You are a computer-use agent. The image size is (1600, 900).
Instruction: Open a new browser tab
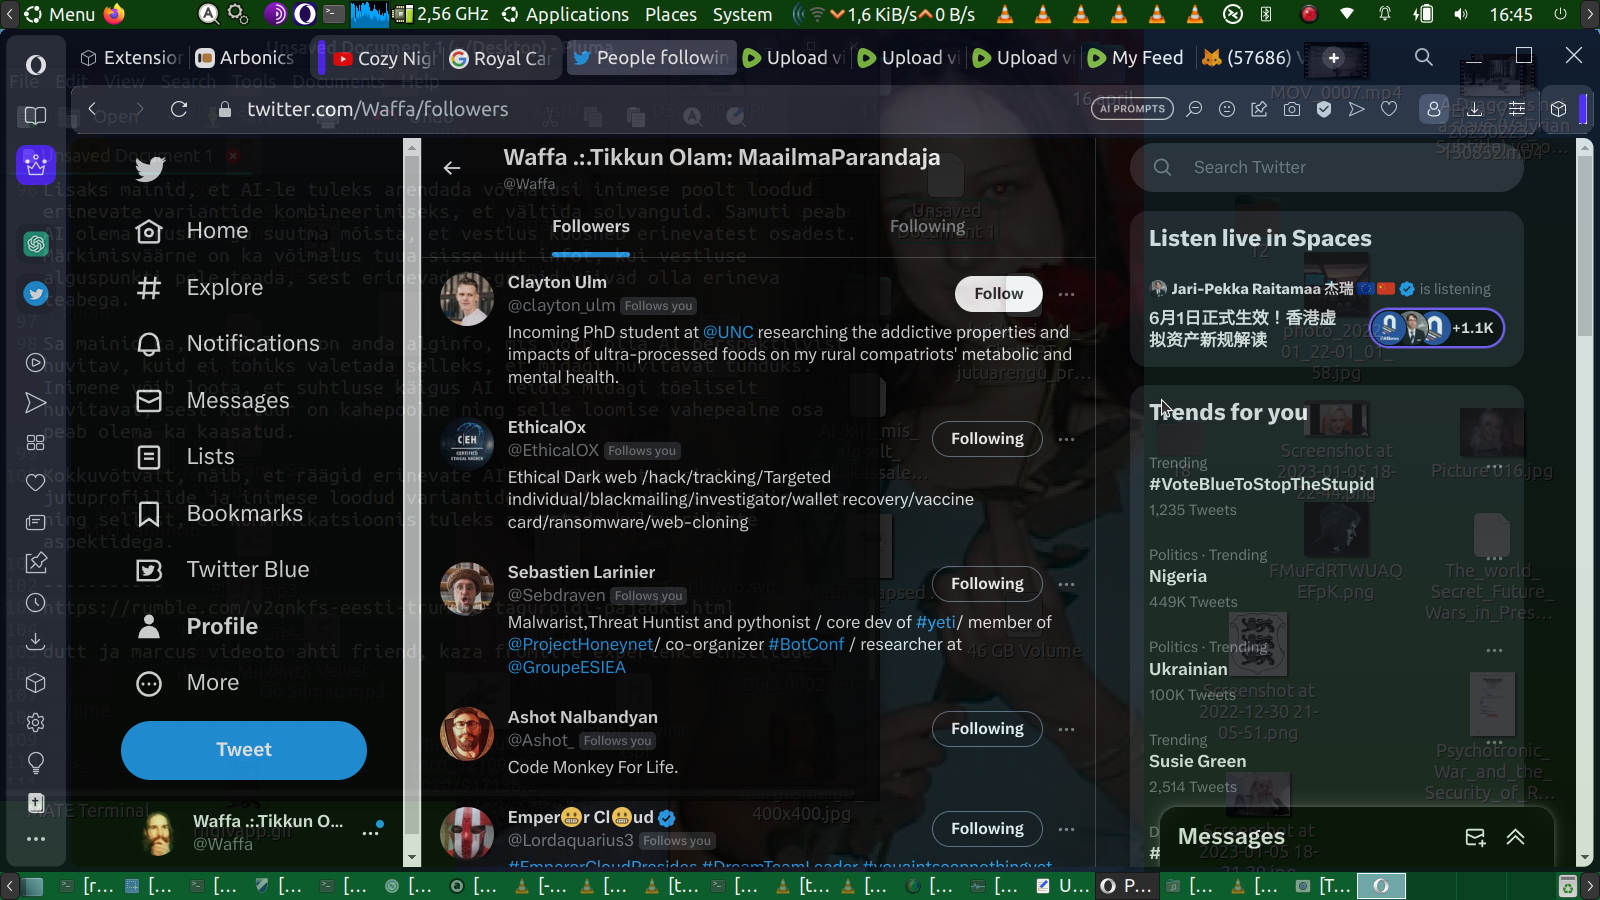click(1334, 58)
